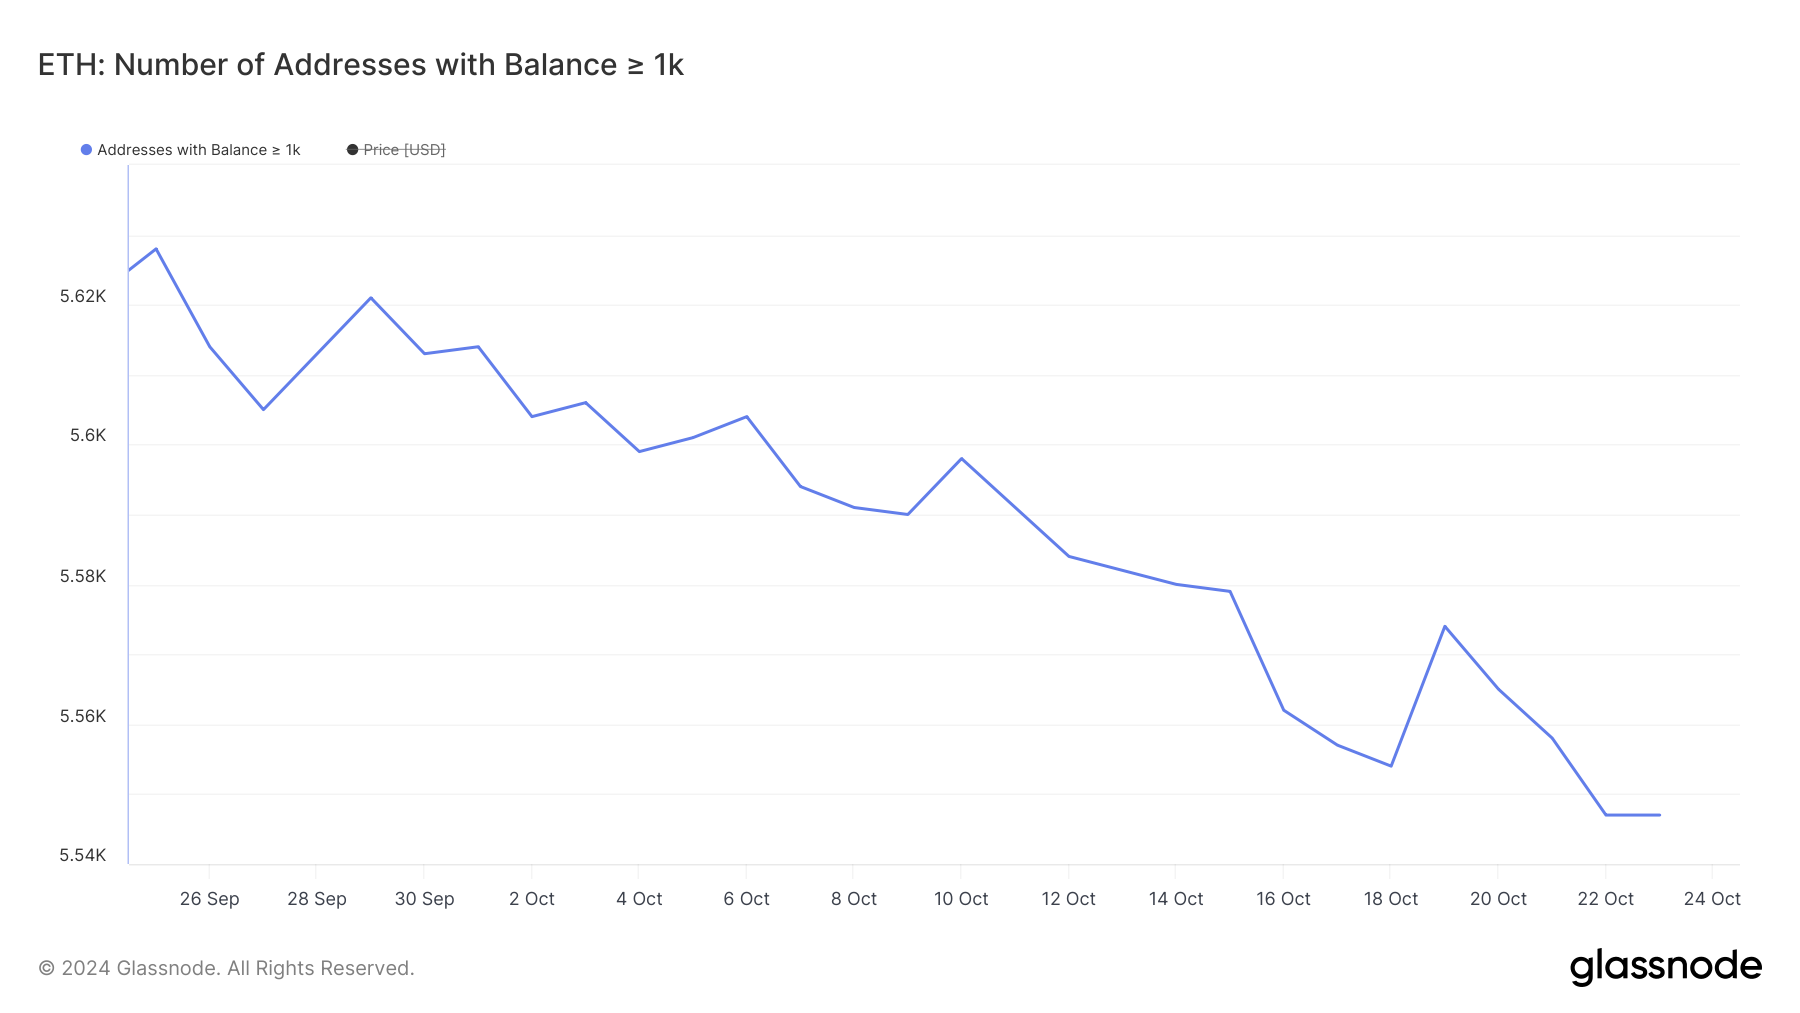Viewport: 1800px width, 1013px height.
Task: Enable the struck-through Price [USD] series
Action: point(404,150)
